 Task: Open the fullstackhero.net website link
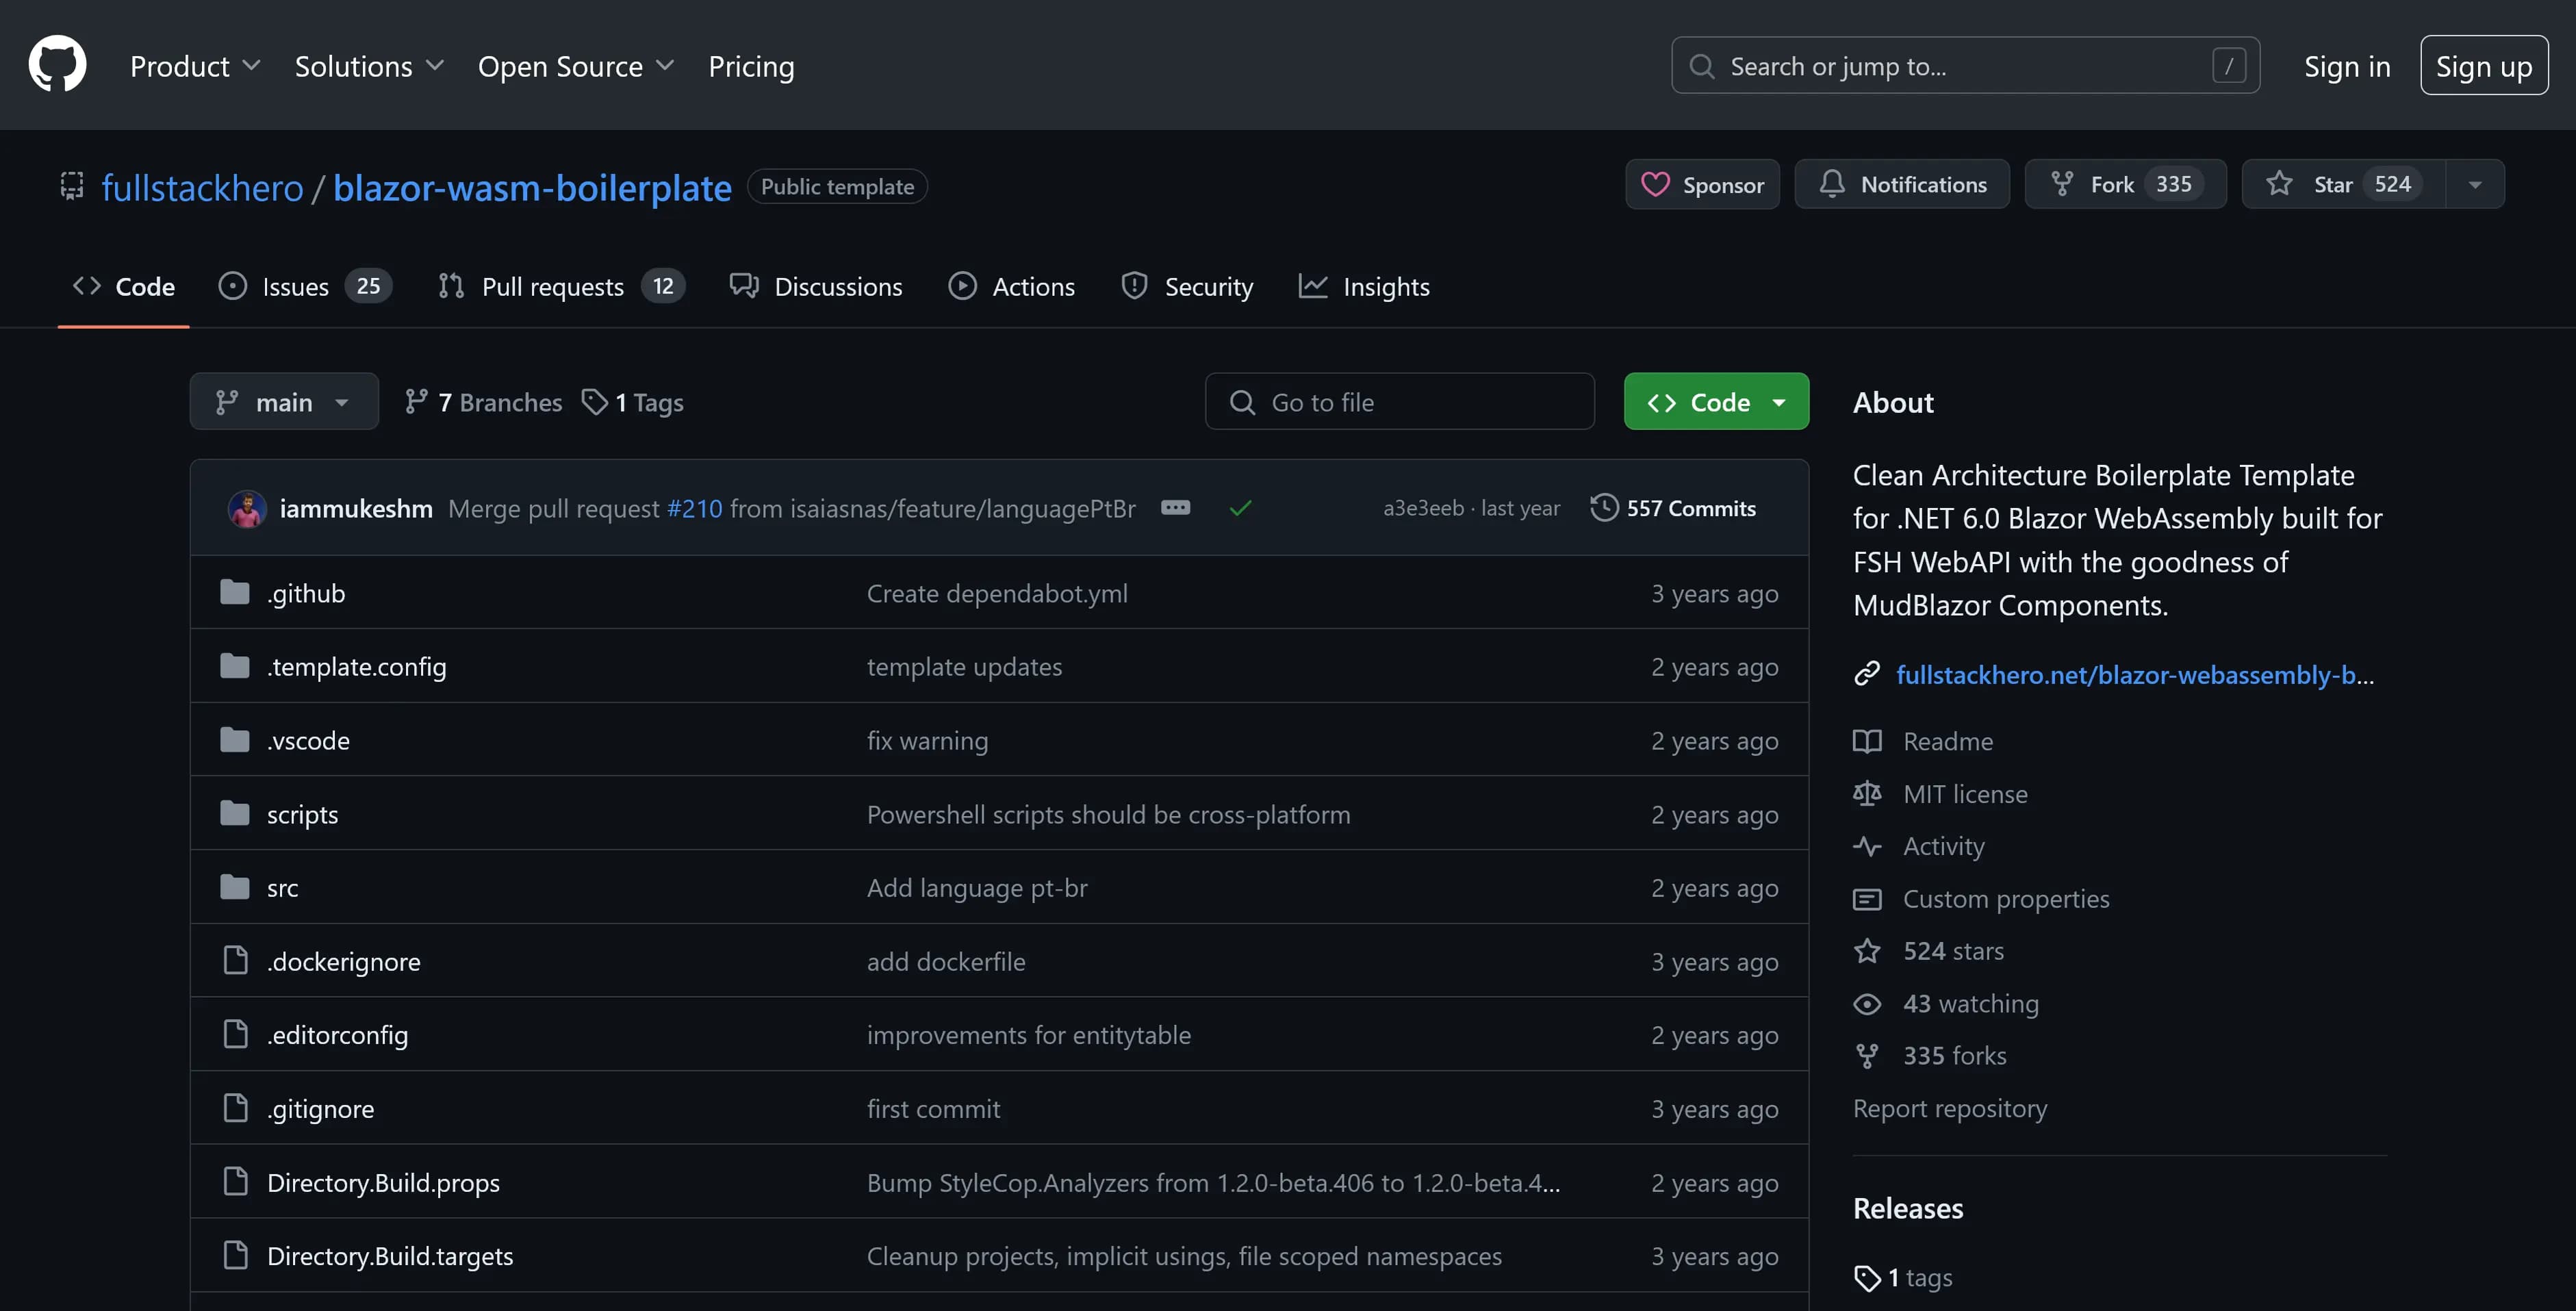coord(2134,675)
